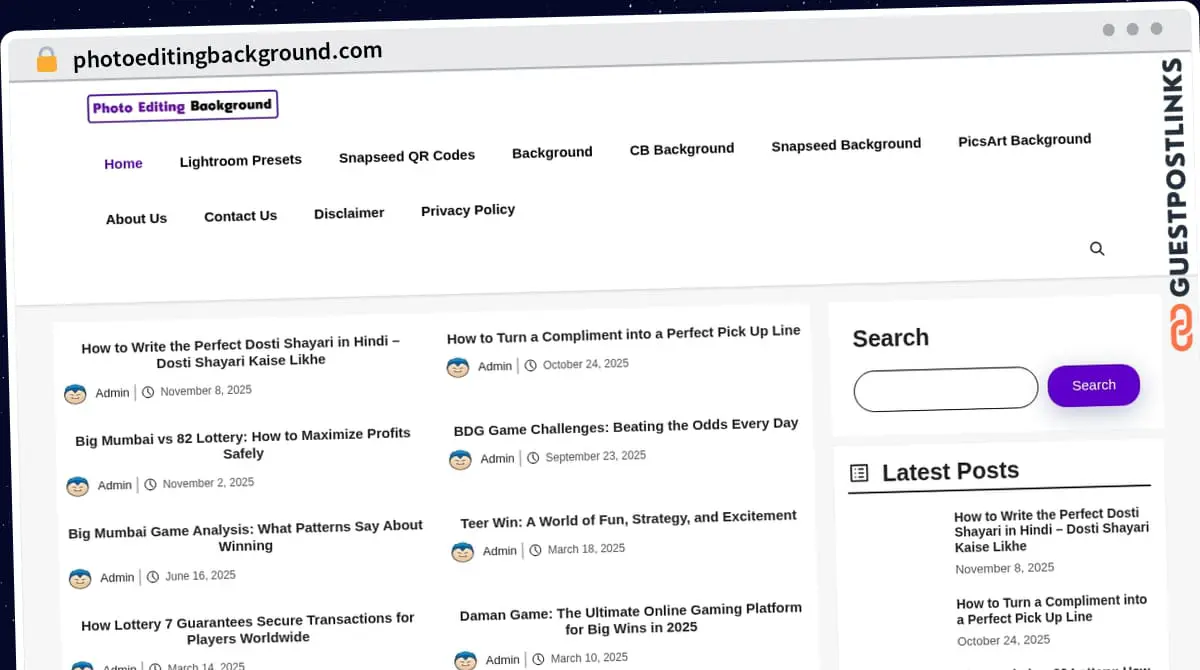
Task: Click the Latest Posts list icon
Action: click(859, 473)
